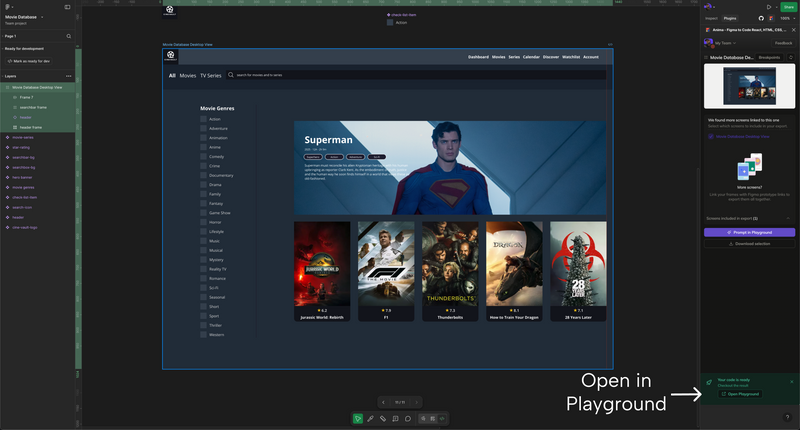800x430 pixels.
Task: Open the dropdown arrow next to Present
Action: 777,7
